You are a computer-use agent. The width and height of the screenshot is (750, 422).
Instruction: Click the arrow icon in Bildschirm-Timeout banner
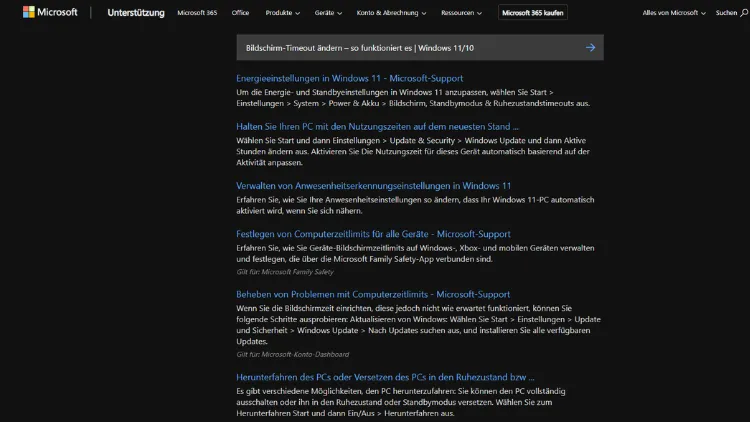point(590,47)
